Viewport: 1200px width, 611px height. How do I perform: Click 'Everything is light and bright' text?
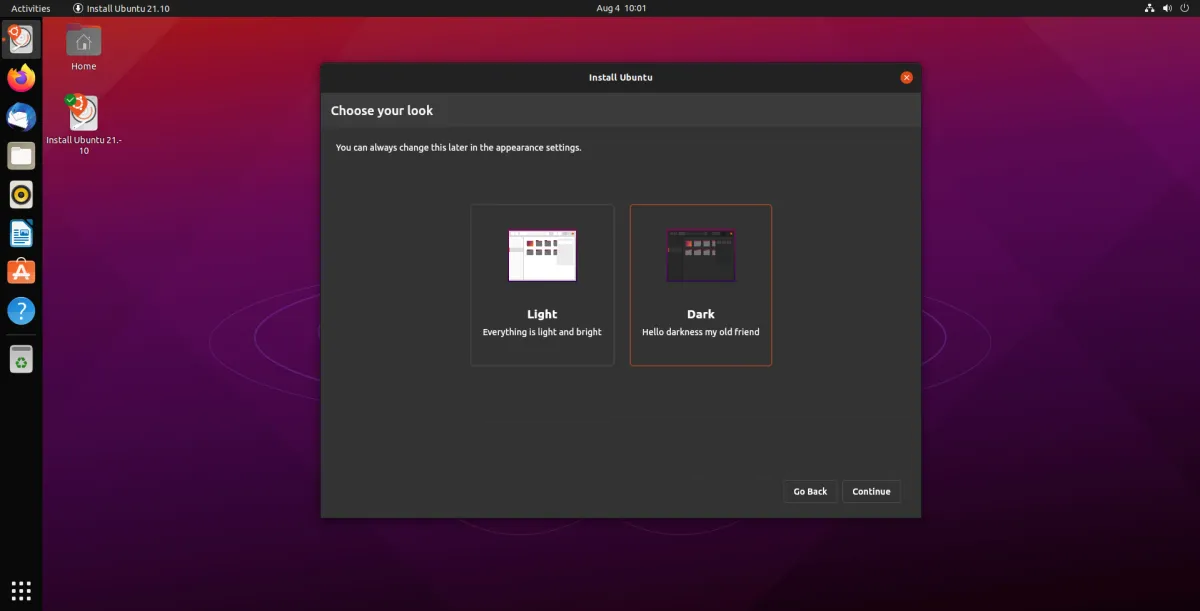click(542, 332)
